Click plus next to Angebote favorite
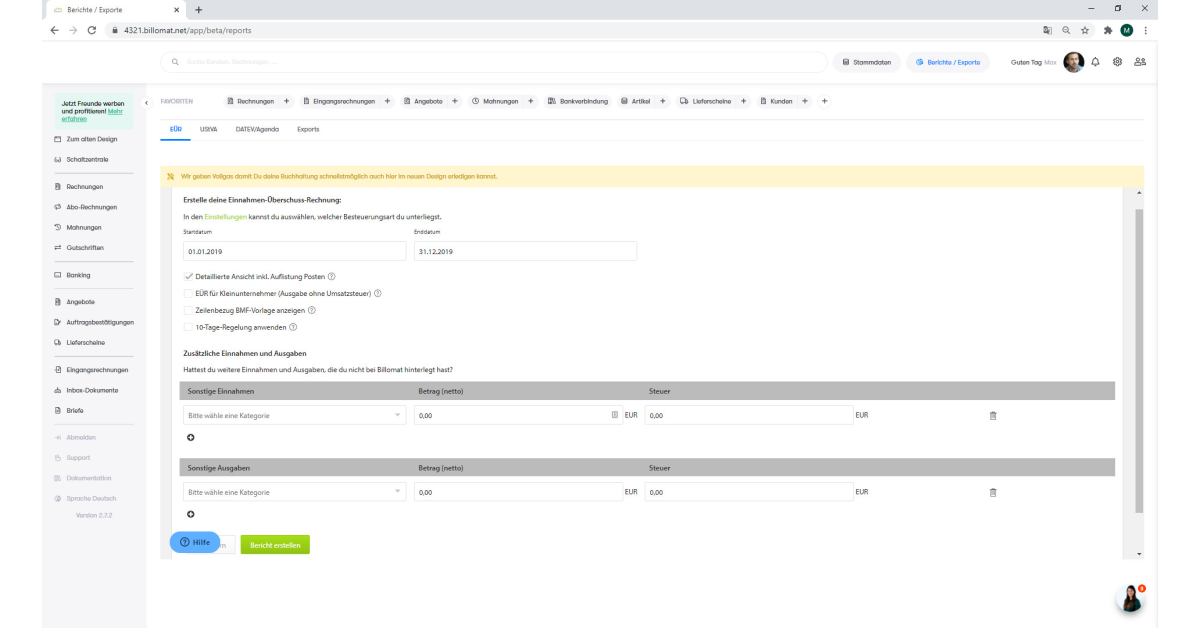Image resolution: width=1200 pixels, height=628 pixels. [455, 101]
